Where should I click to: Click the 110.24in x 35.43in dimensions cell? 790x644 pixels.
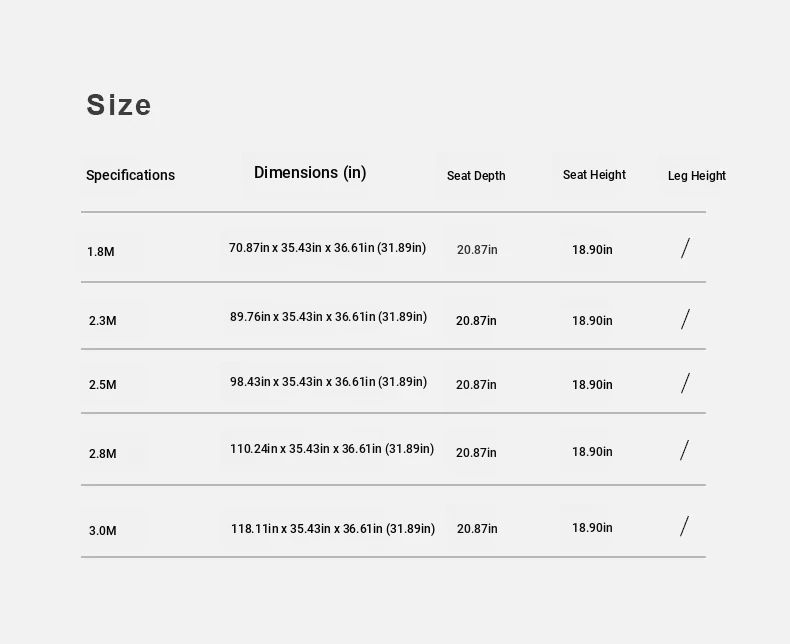pyautogui.click(x=332, y=449)
